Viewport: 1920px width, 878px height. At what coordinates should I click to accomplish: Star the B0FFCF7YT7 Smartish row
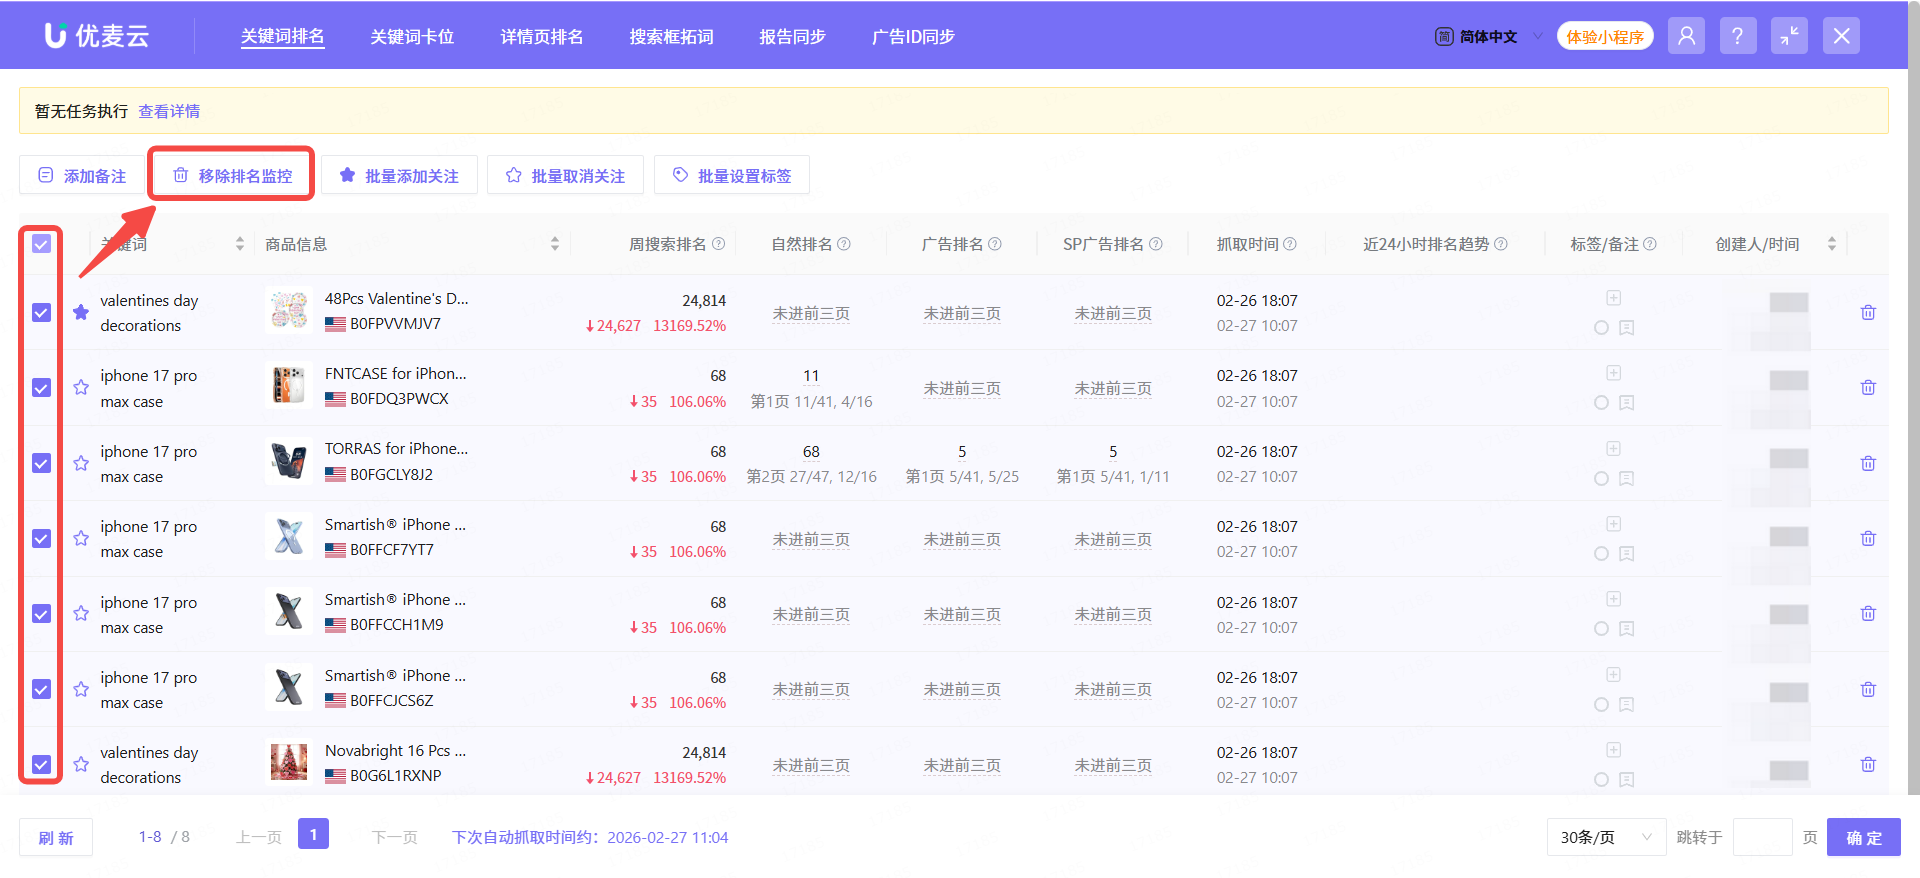81,538
